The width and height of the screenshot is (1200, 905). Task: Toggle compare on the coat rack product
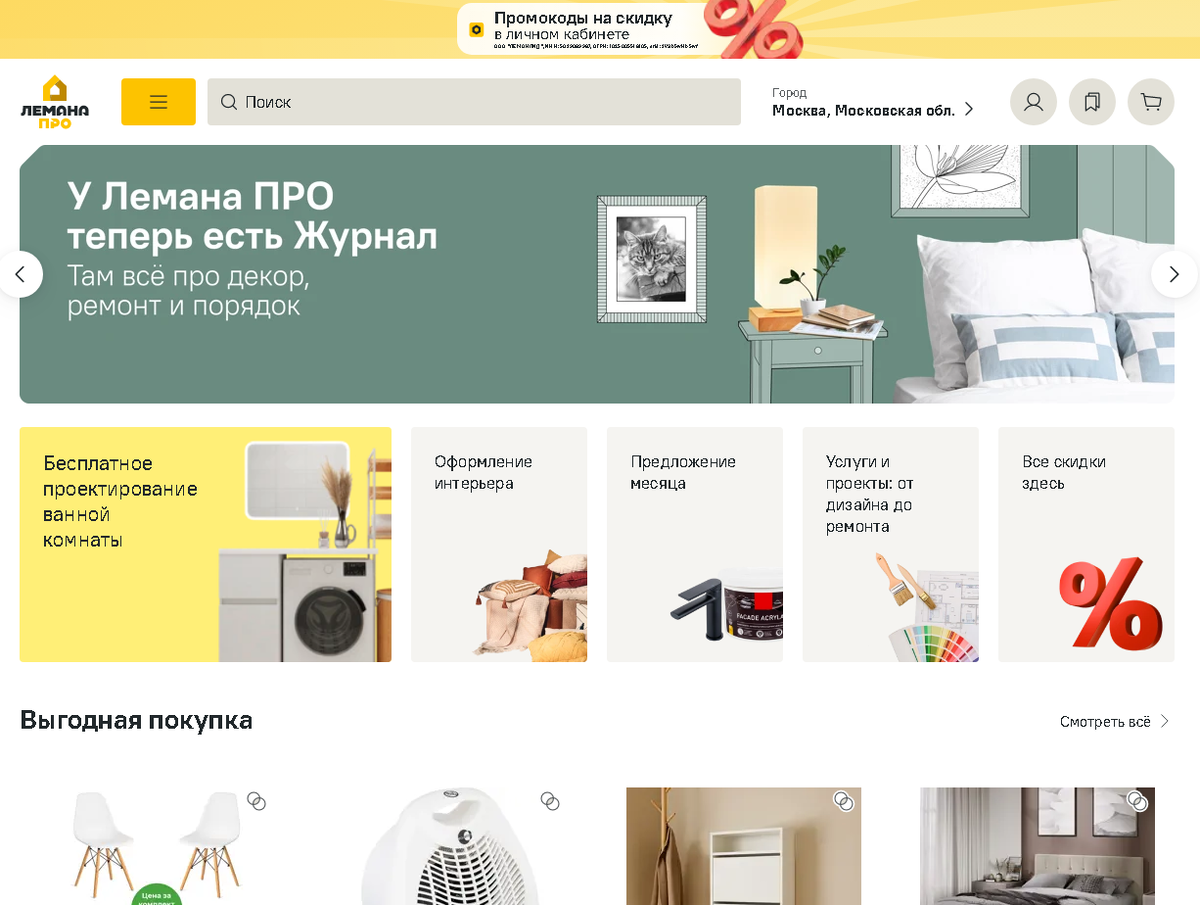pos(844,801)
